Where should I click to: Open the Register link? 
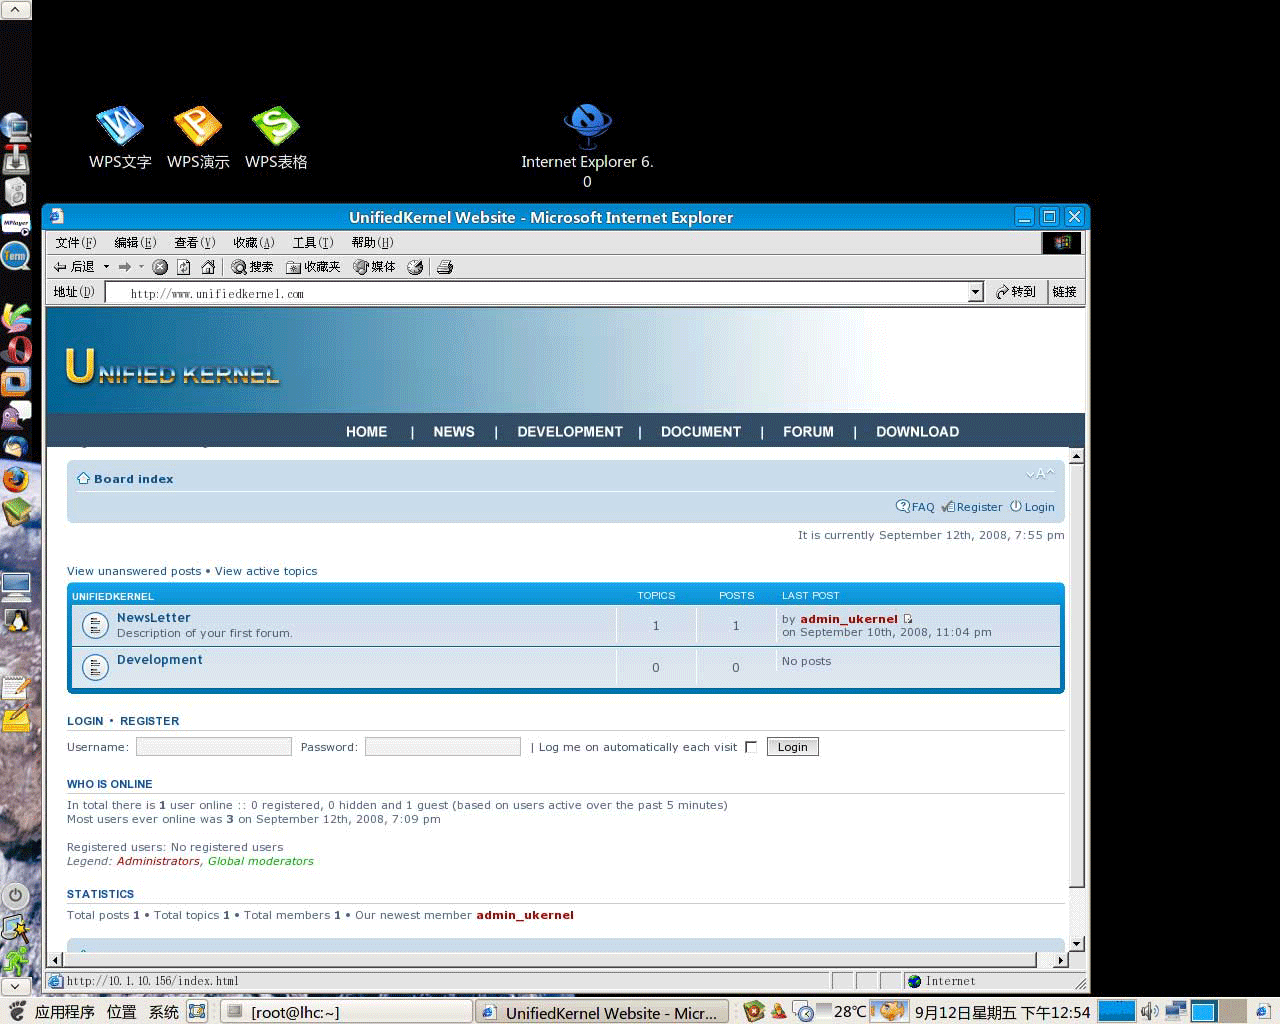tap(972, 507)
